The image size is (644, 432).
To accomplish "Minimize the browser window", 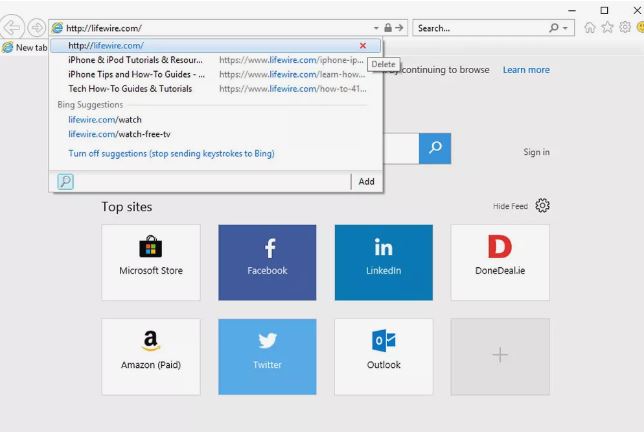I will point(572,10).
